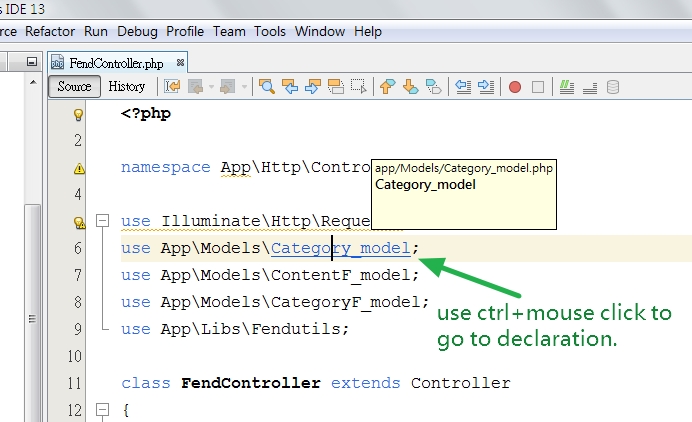Stop macro recording square
Screen dimensions: 692x422
538,87
